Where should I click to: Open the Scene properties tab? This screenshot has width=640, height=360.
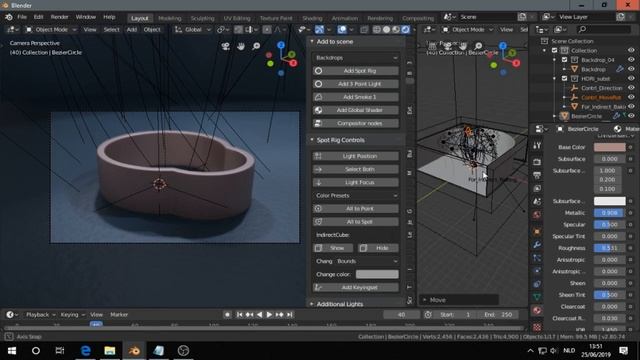(537, 201)
